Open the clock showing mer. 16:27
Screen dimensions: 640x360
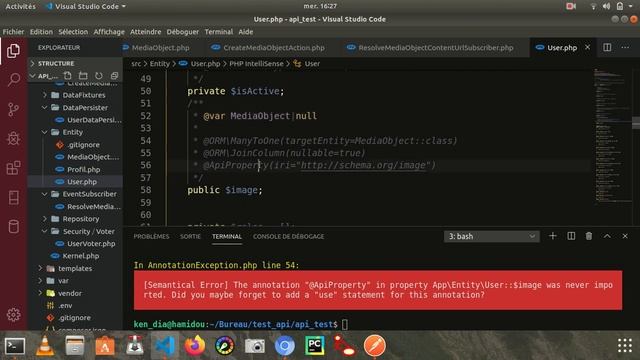point(320,6)
